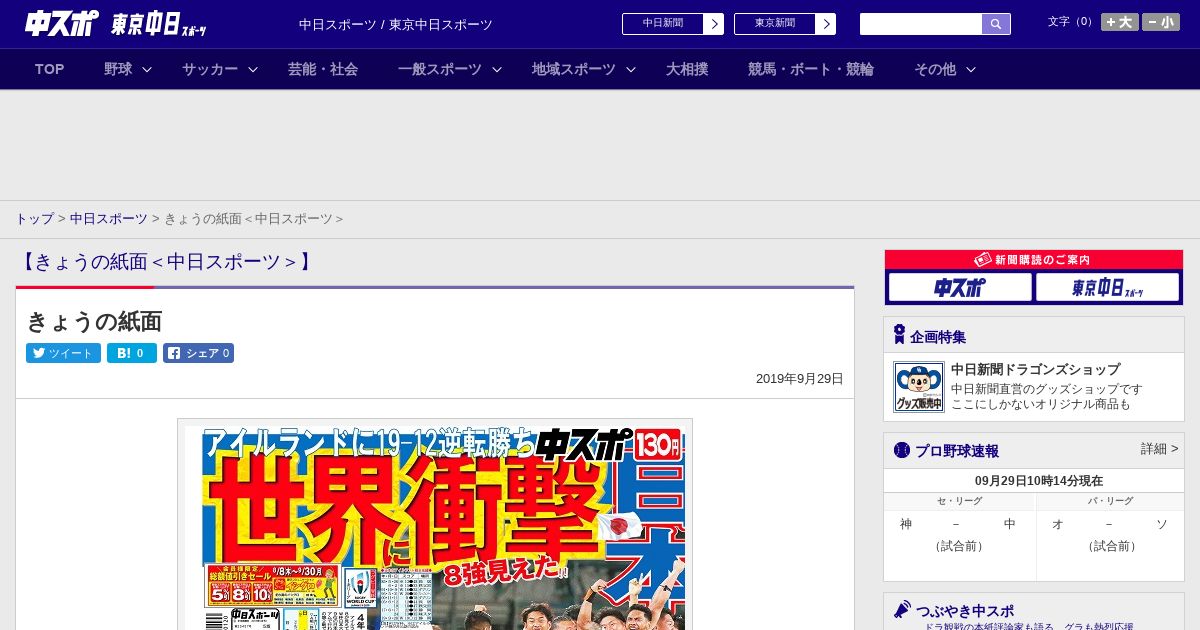
Task: Open the 芸能・社会 navigation item
Action: coord(323,69)
